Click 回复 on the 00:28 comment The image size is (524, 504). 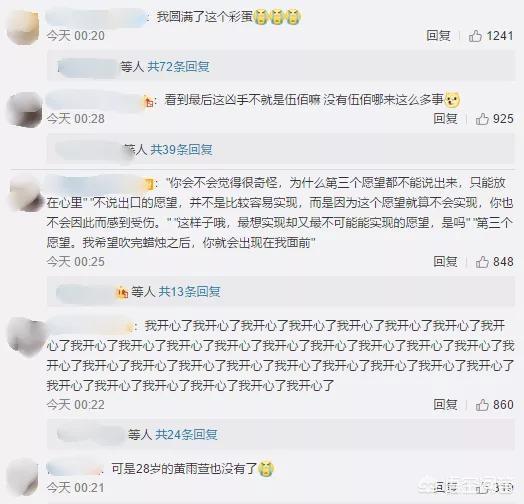click(x=445, y=118)
